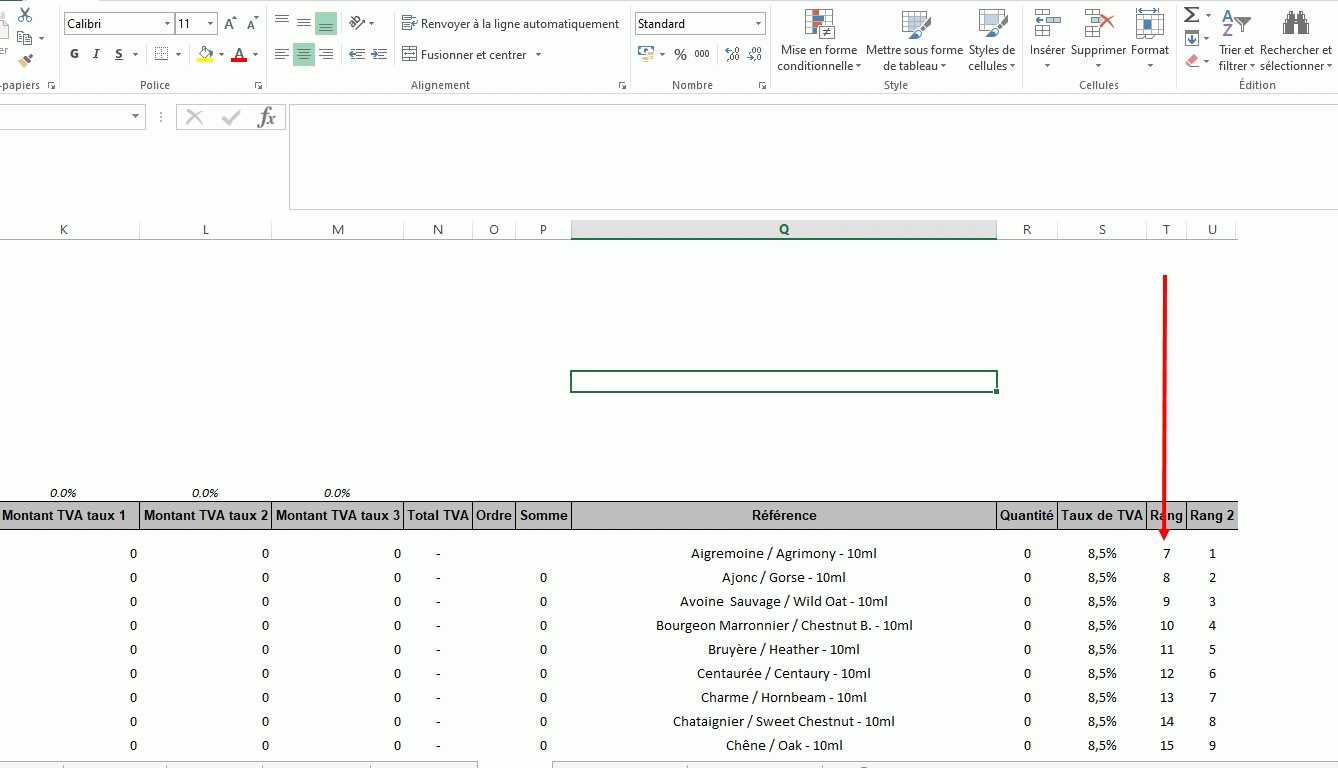Apply the yellow fill color bucket
The image size is (1338, 768).
tap(205, 55)
